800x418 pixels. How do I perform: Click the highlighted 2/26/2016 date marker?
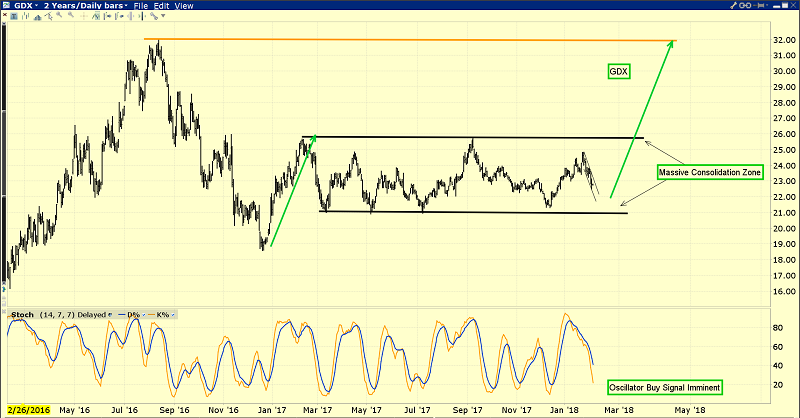click(x=27, y=410)
